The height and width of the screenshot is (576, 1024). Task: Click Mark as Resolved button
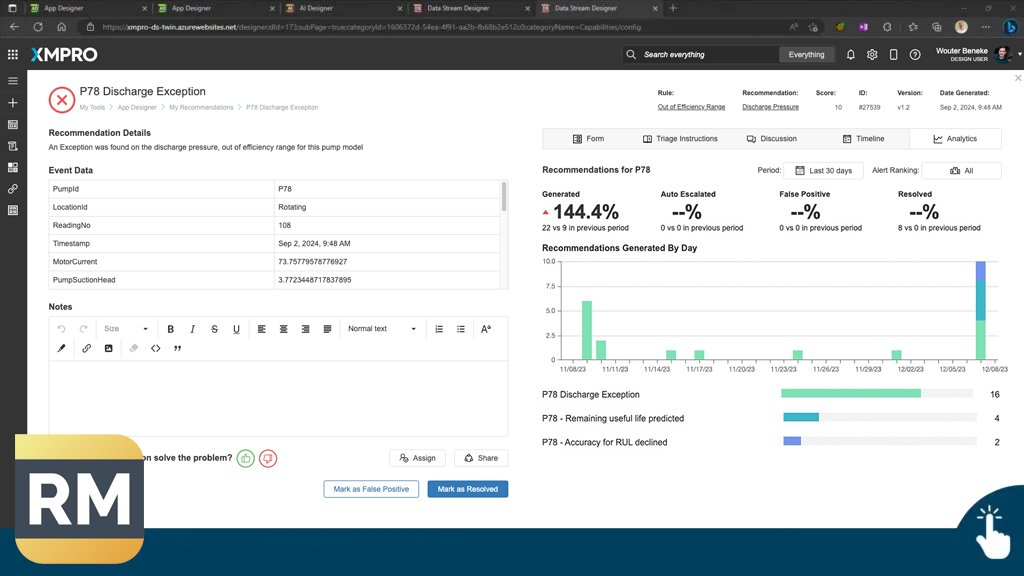pos(468,489)
